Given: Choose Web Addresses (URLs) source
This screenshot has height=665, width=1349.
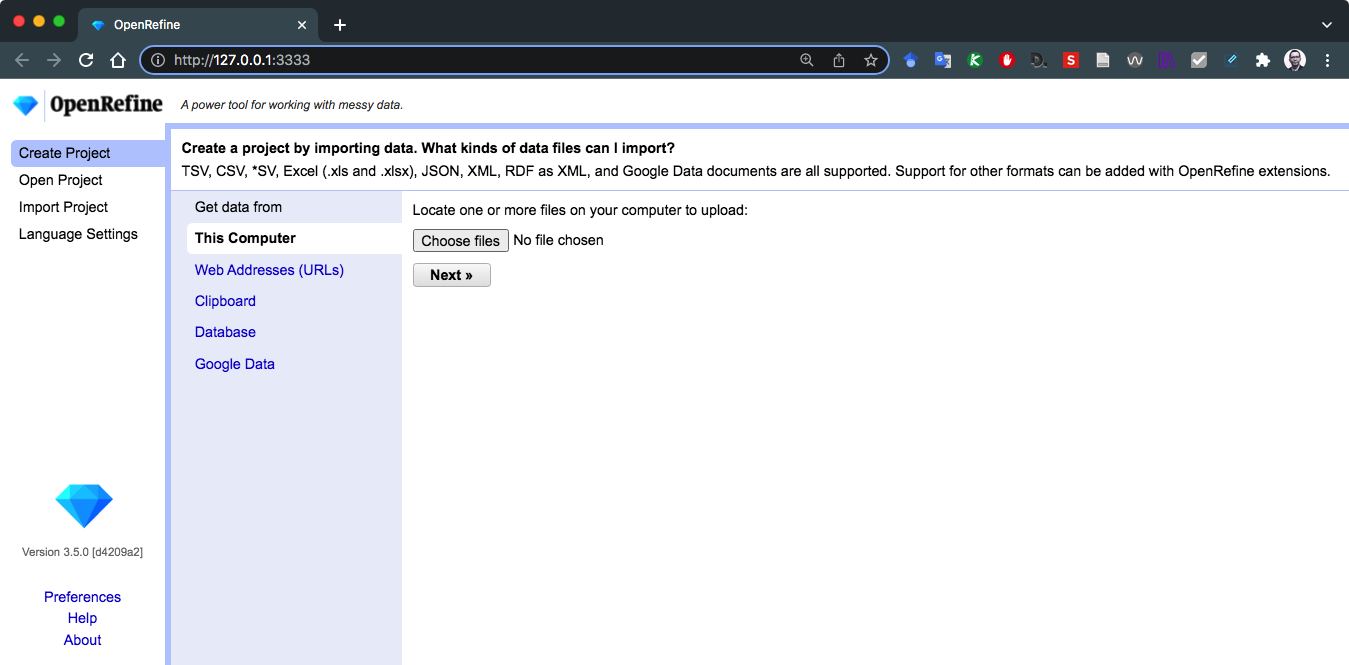Looking at the screenshot, I should click(269, 270).
